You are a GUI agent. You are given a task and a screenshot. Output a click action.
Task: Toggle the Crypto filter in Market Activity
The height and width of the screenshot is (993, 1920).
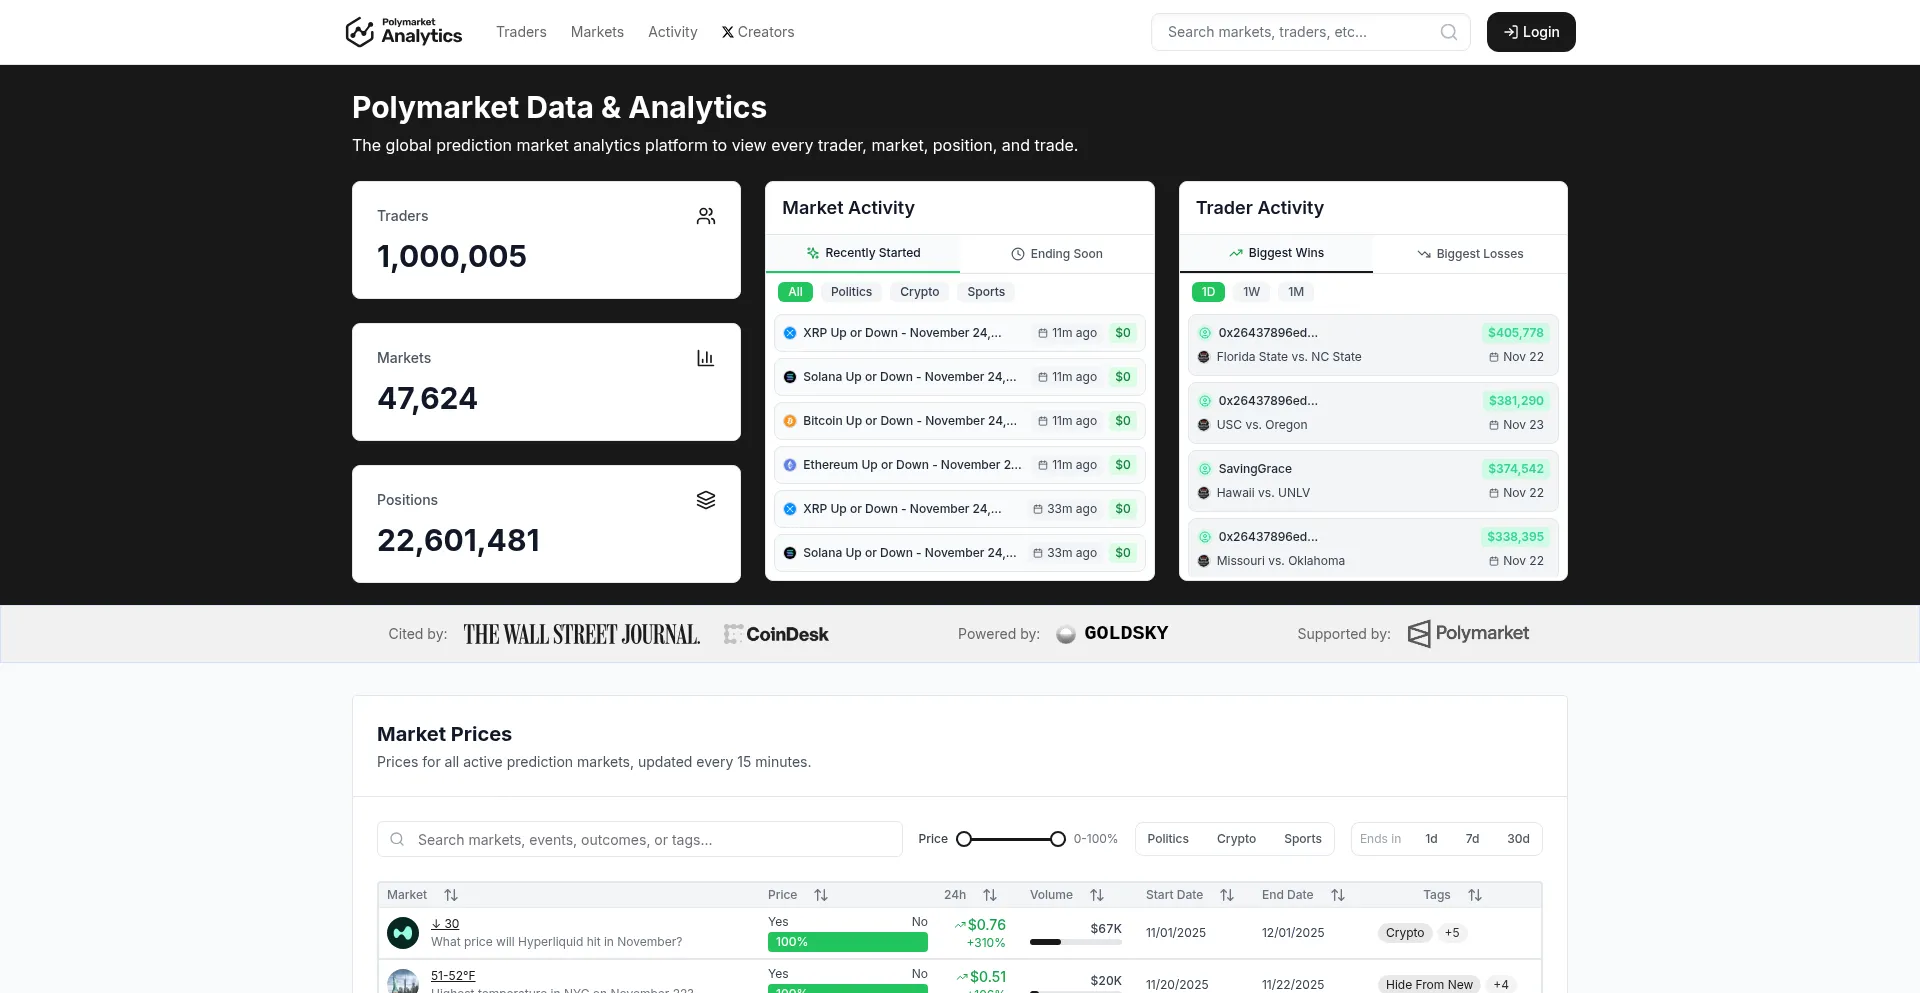919,292
